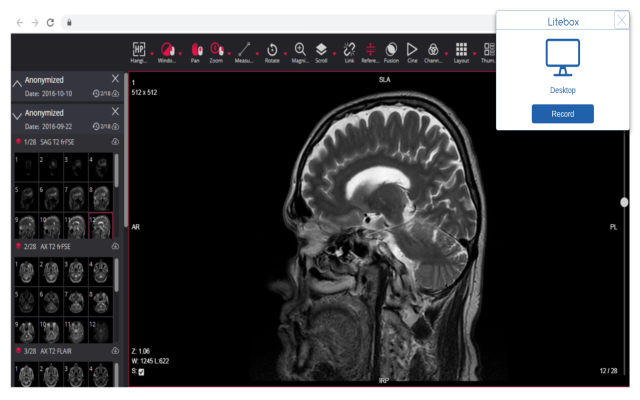Toggle the S checkbox in viewport overlay

pyautogui.click(x=141, y=372)
